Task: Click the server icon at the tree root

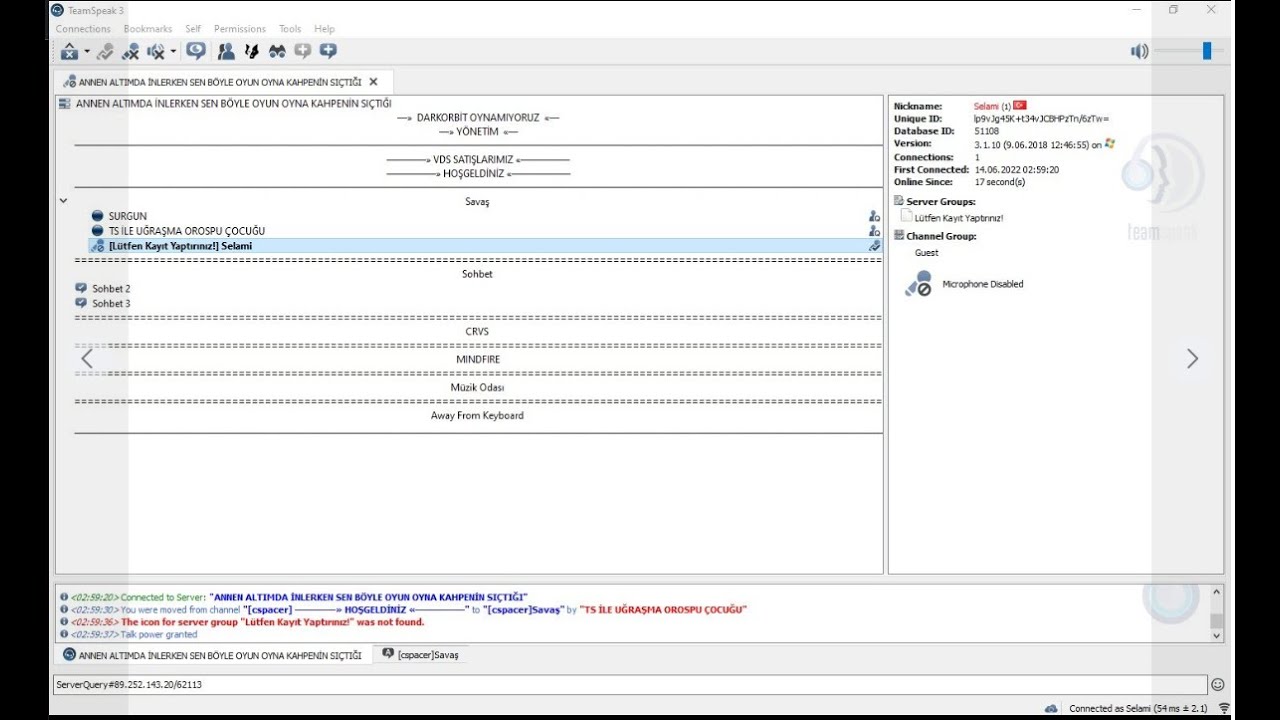Action: coord(65,103)
